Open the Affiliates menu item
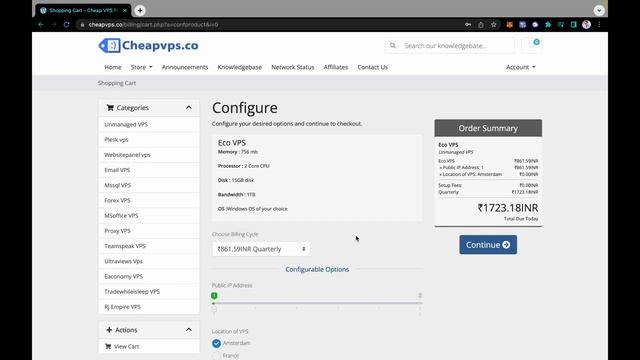Image resolution: width=640 pixels, height=360 pixels. pyautogui.click(x=336, y=67)
